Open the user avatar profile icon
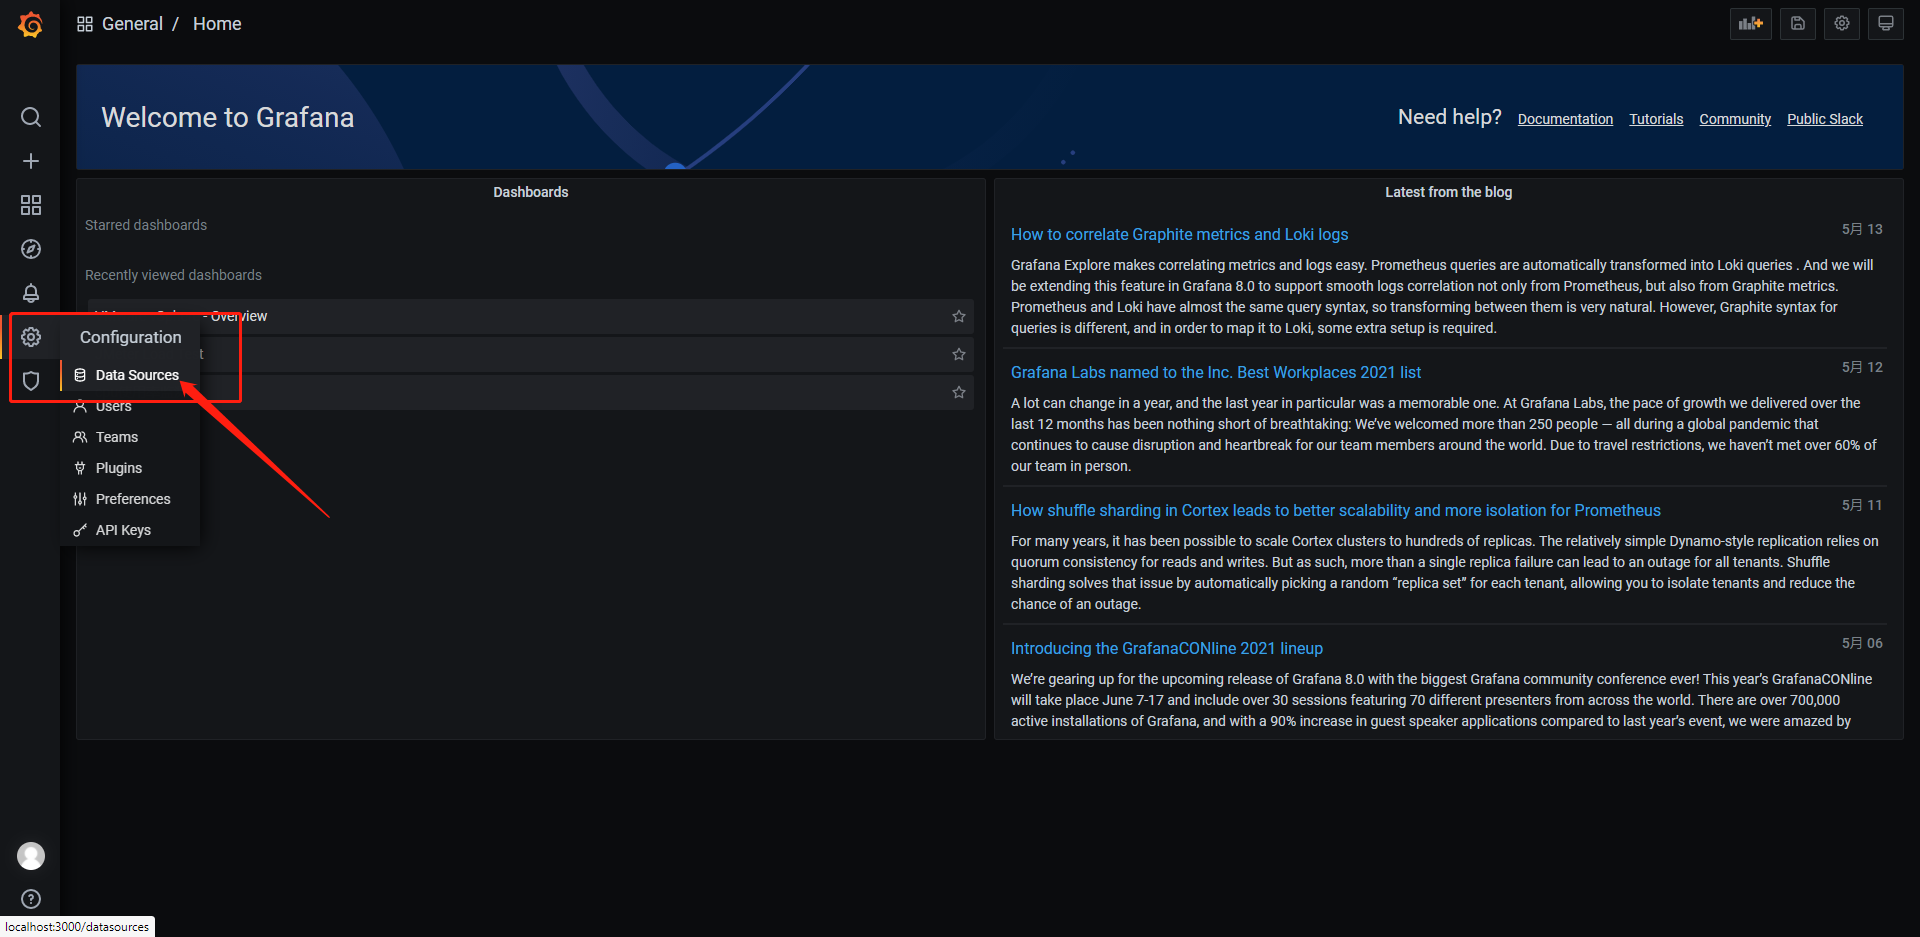The width and height of the screenshot is (1920, 937). point(31,856)
